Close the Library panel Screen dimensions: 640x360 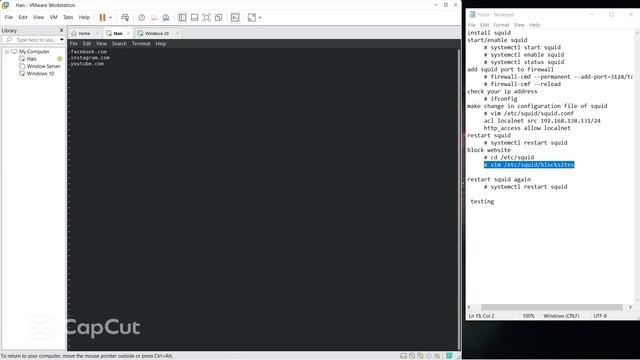(62, 30)
